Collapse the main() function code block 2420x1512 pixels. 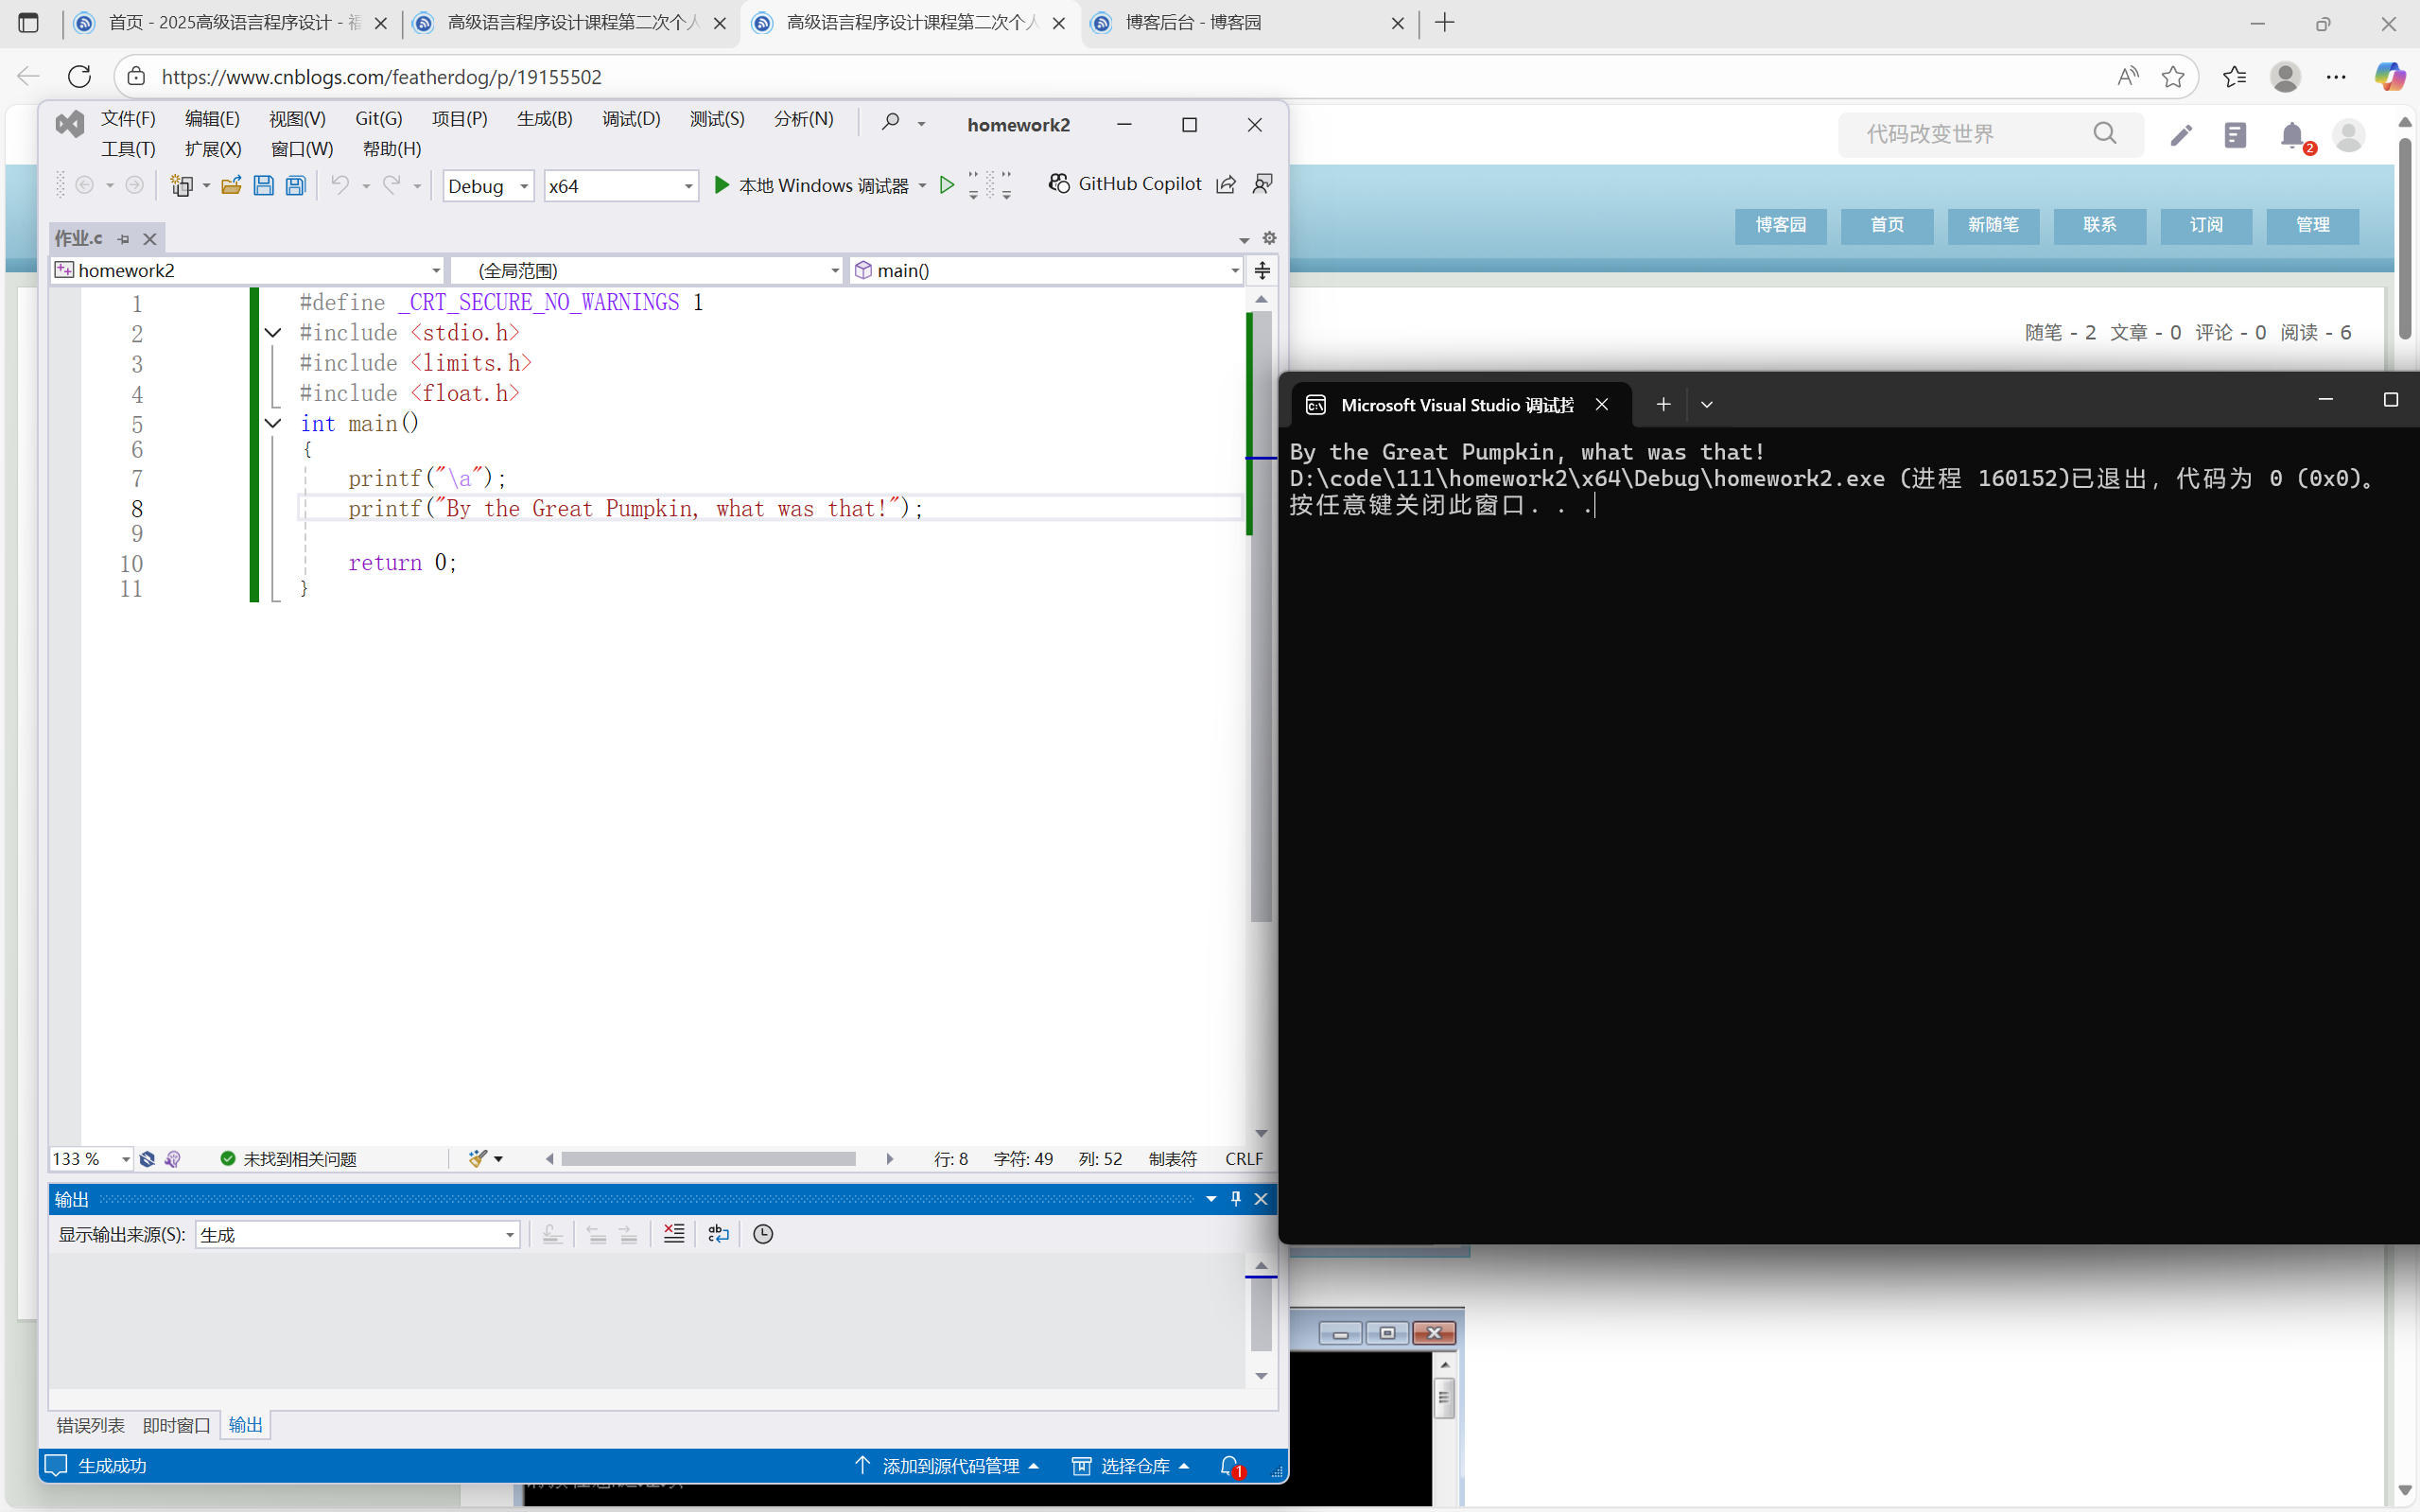pos(273,423)
